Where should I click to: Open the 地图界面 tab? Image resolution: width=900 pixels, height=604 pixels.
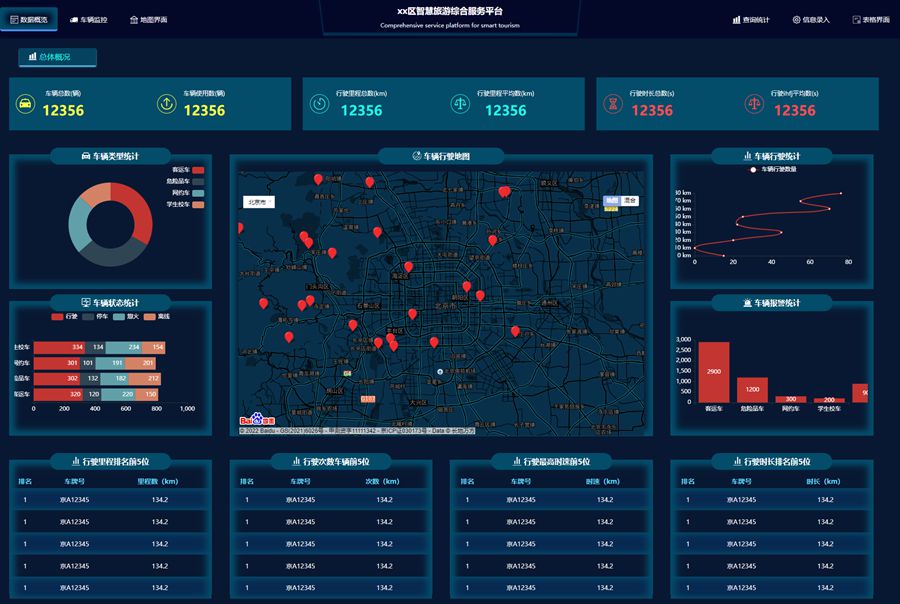click(148, 20)
